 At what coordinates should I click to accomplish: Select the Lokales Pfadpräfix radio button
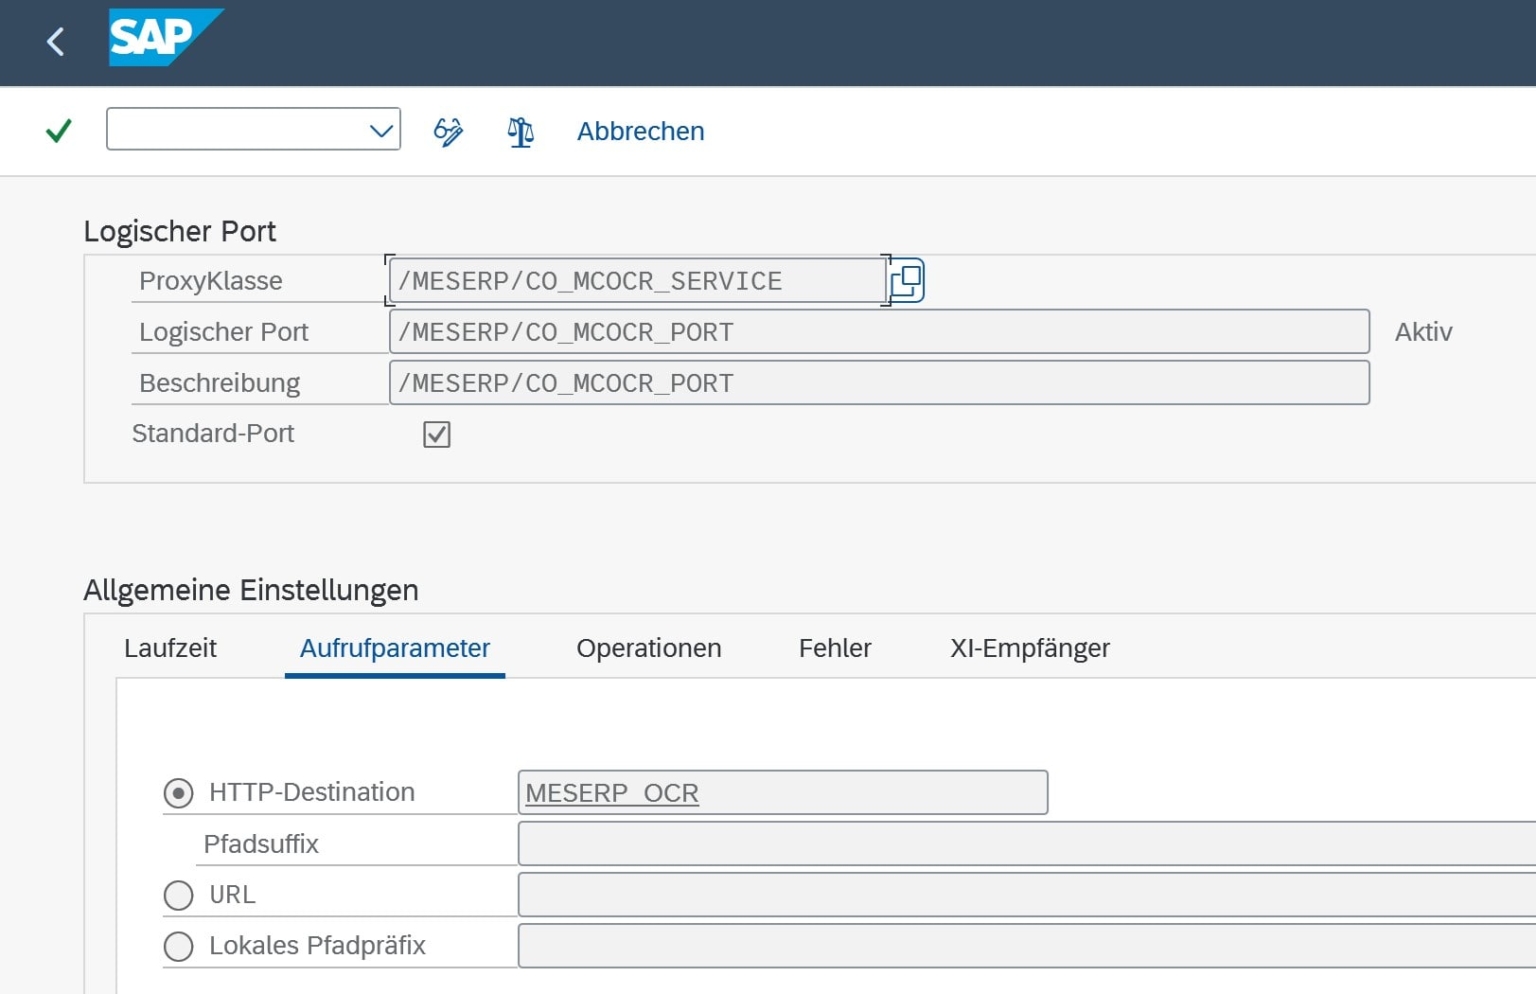[x=178, y=945]
